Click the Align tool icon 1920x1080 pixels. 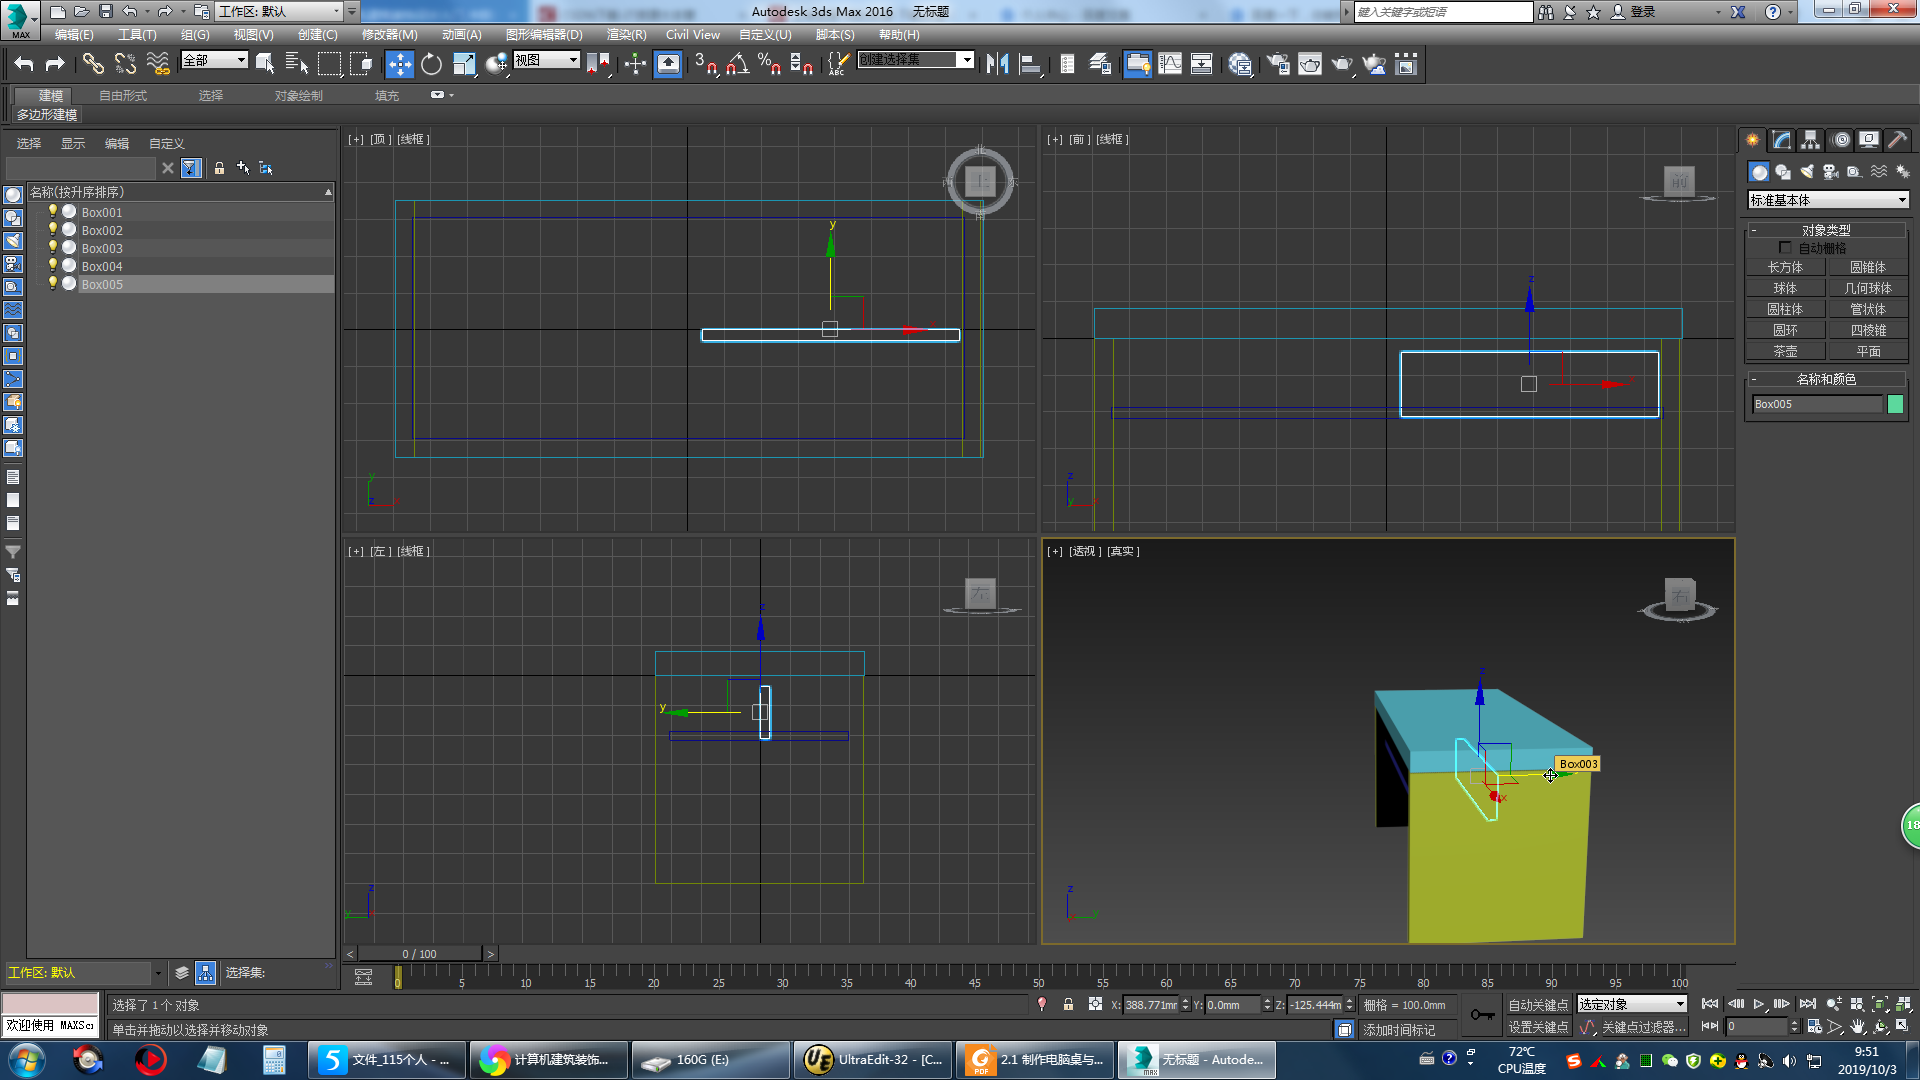pos(1030,64)
